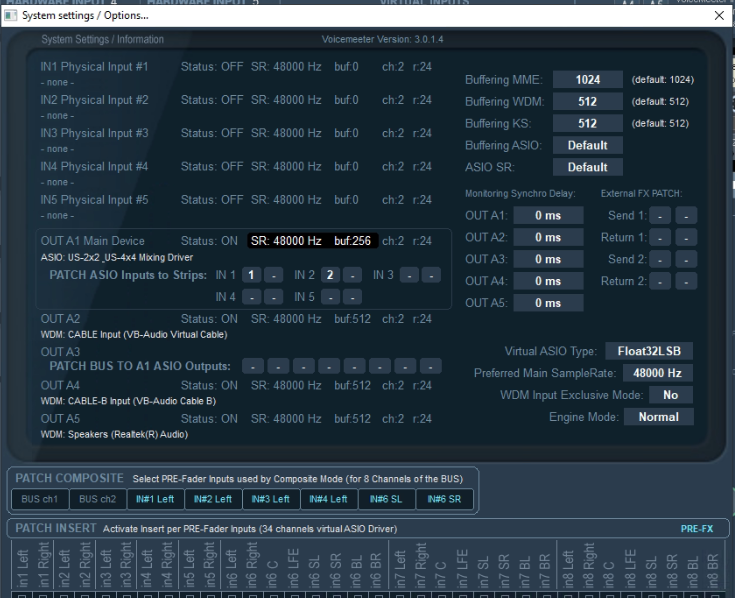Select IN1 Physical Input #1 device
The image size is (735, 598).
tap(94, 67)
